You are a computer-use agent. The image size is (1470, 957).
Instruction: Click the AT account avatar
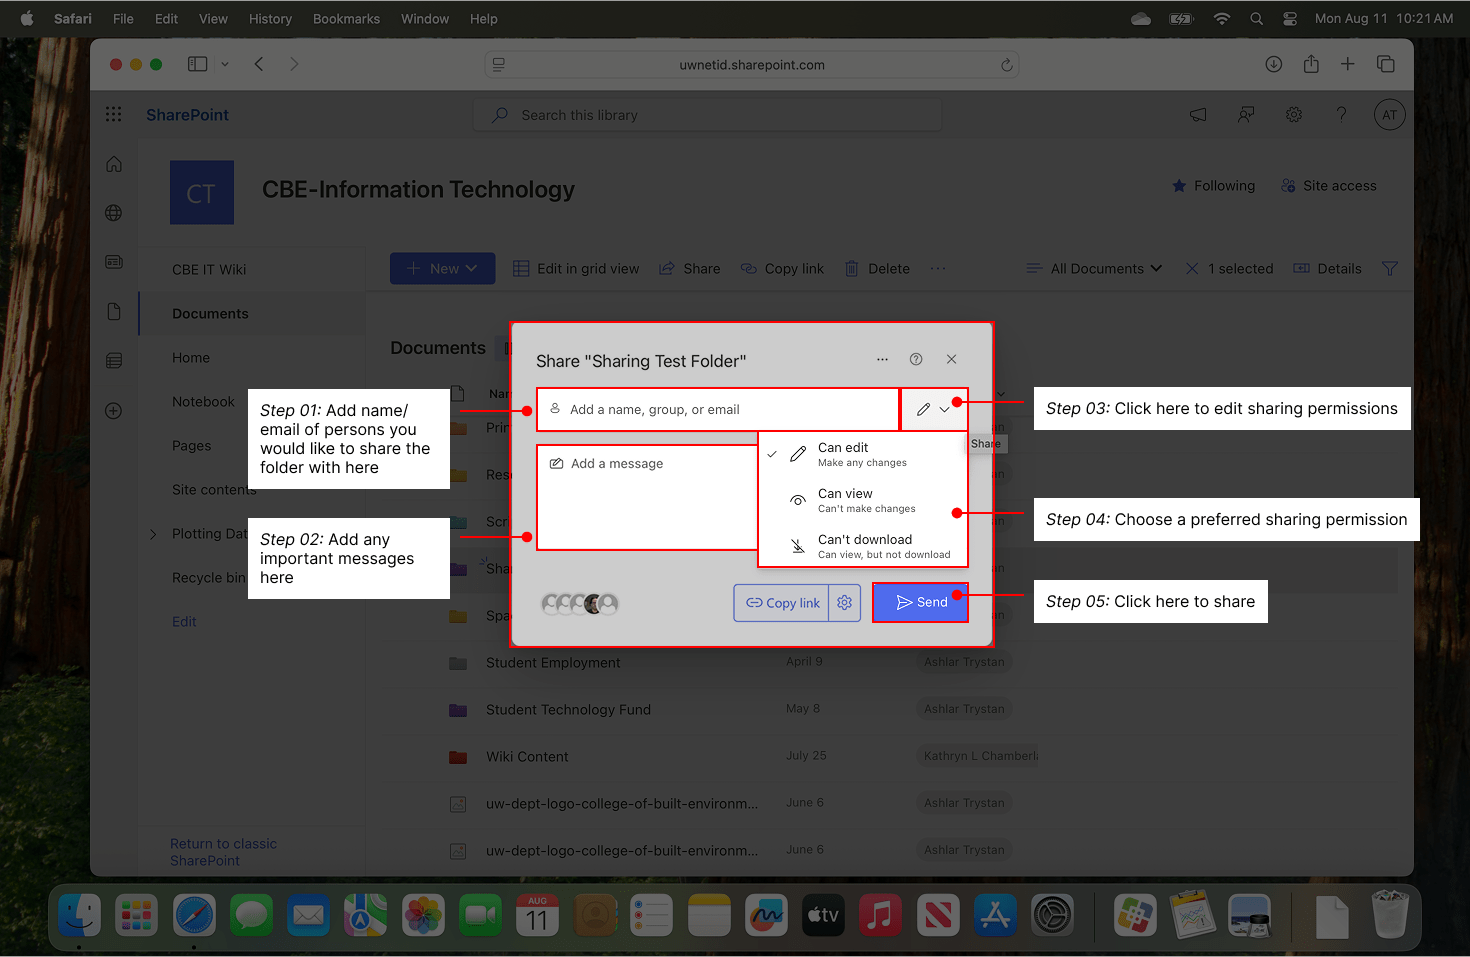1389,115
